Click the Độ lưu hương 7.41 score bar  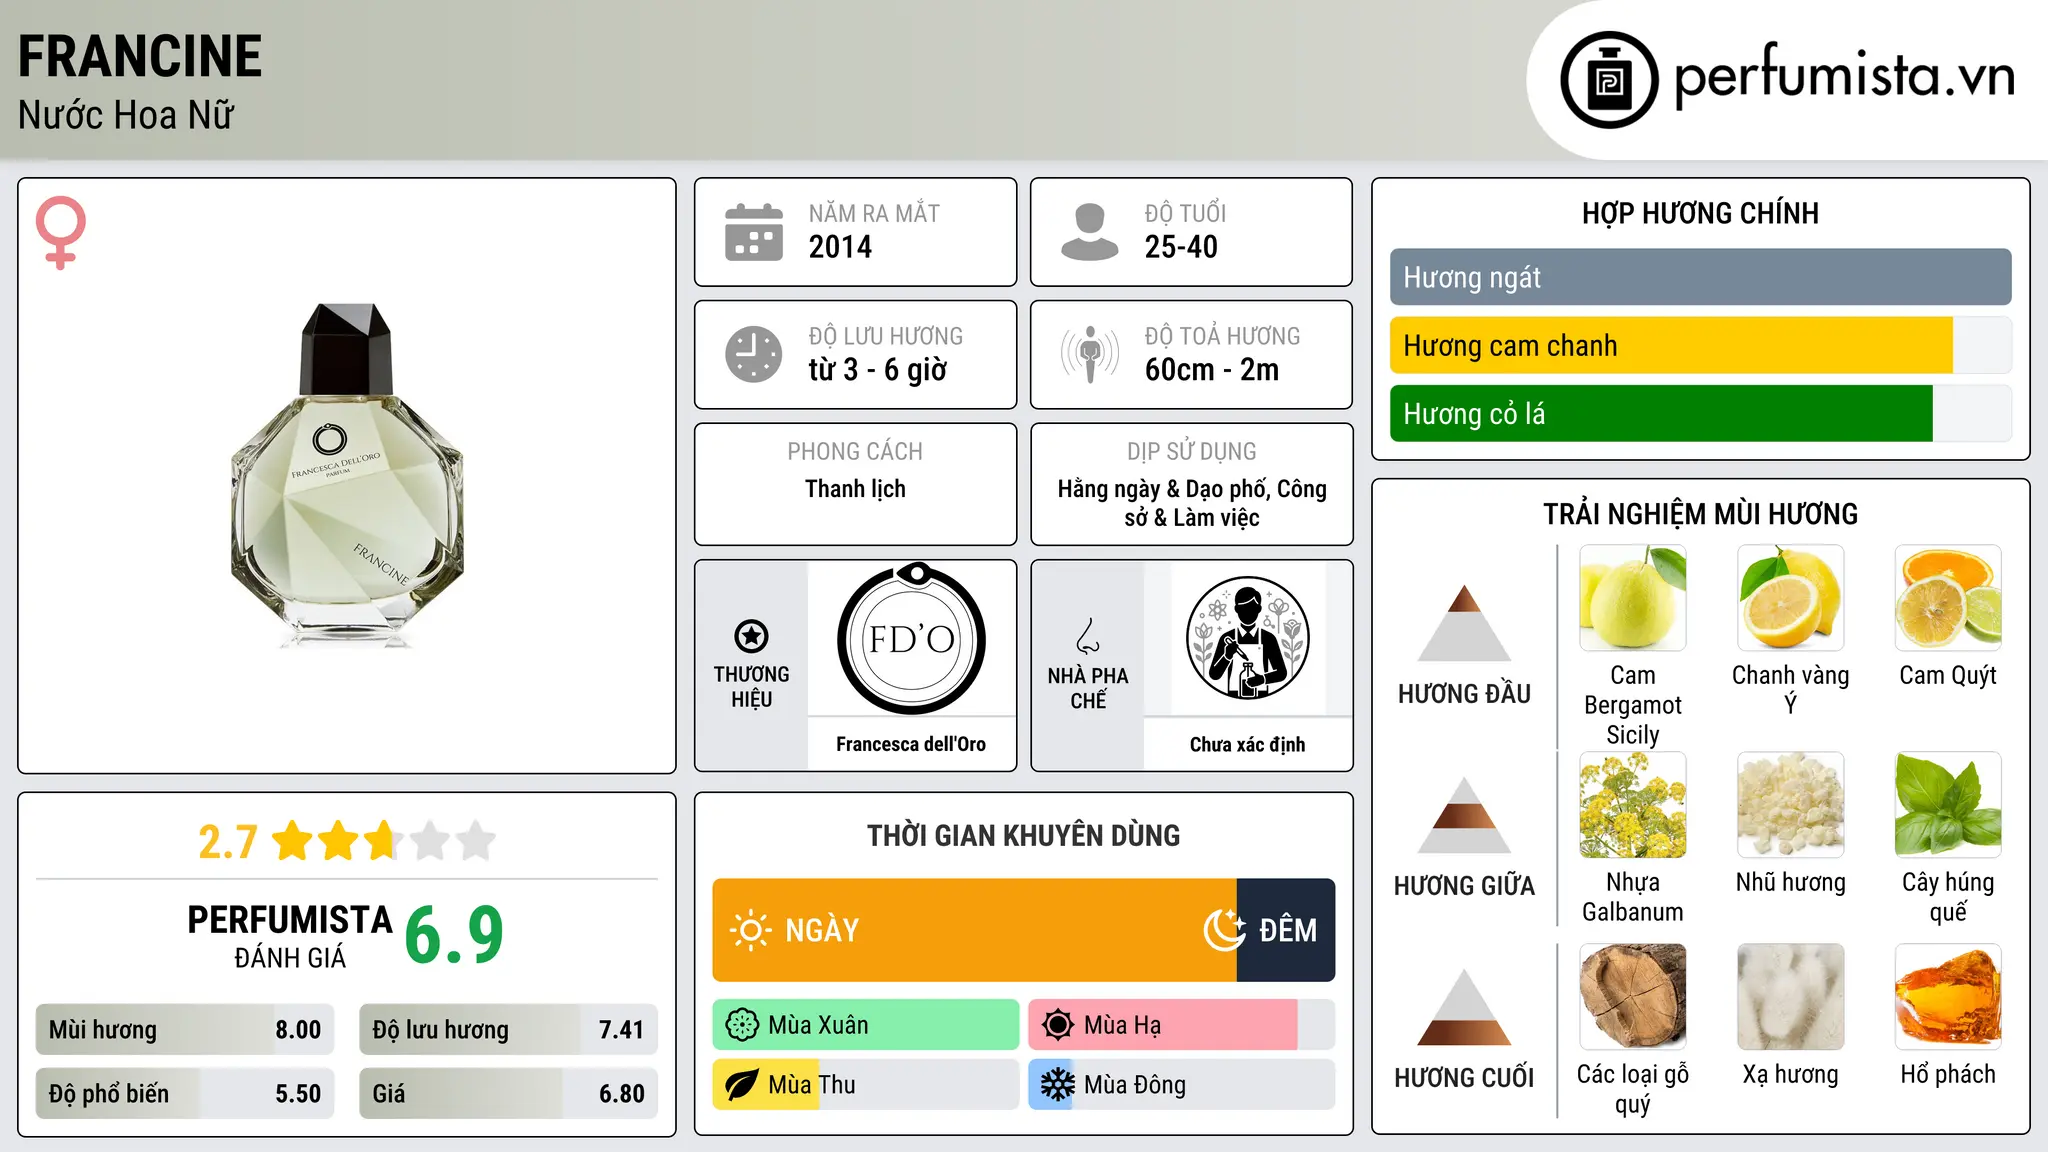click(x=508, y=1029)
